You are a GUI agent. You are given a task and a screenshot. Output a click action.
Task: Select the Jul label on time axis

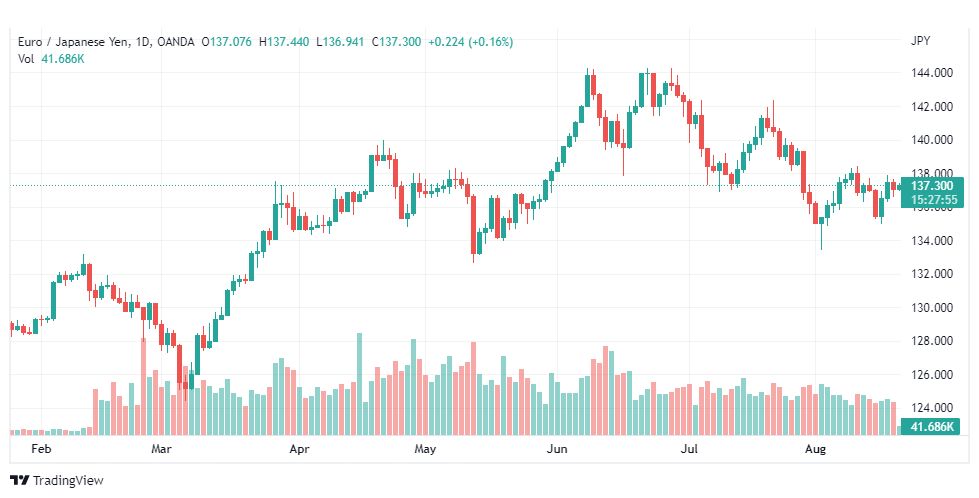tap(689, 449)
